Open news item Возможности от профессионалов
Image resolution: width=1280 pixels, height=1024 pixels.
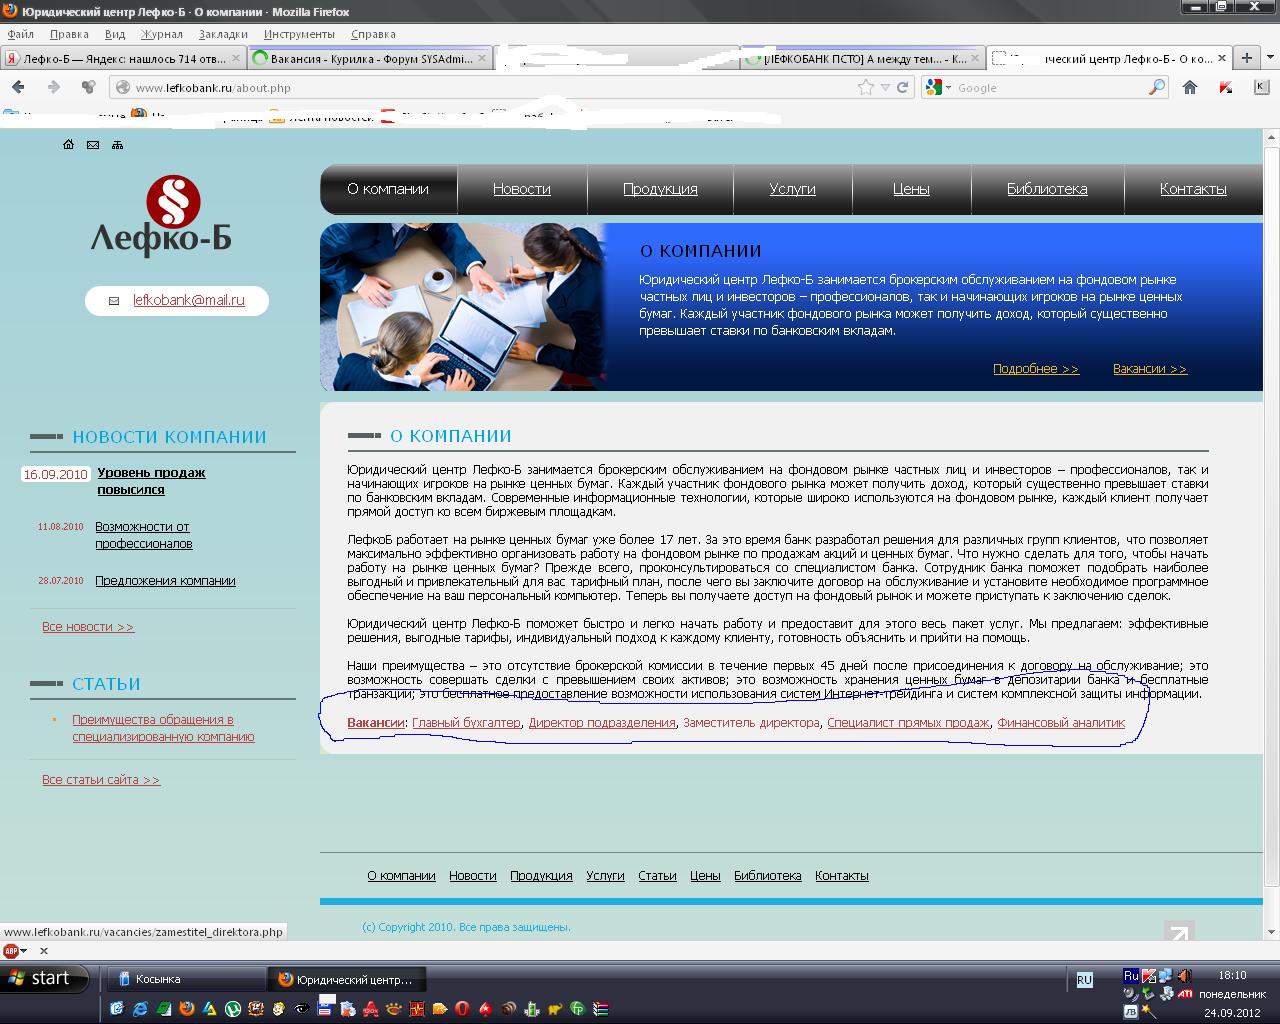pyautogui.click(x=143, y=535)
